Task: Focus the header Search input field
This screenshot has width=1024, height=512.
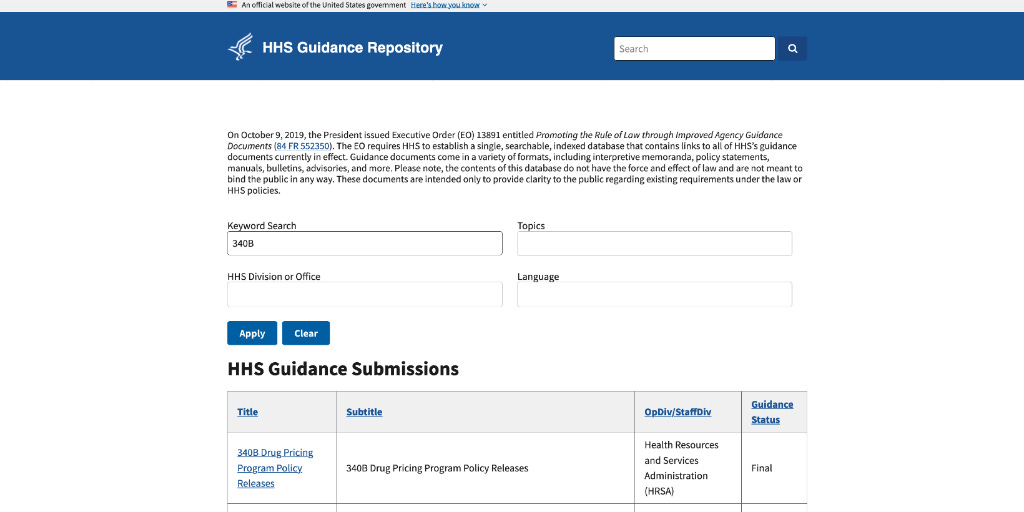Action: pyautogui.click(x=694, y=48)
